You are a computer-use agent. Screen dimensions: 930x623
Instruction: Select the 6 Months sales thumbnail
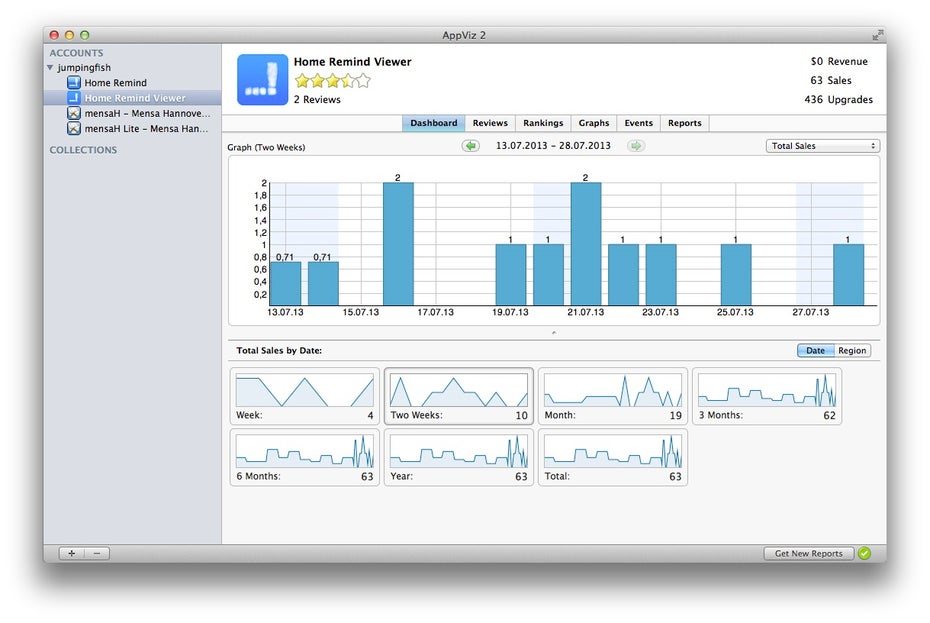[304, 457]
